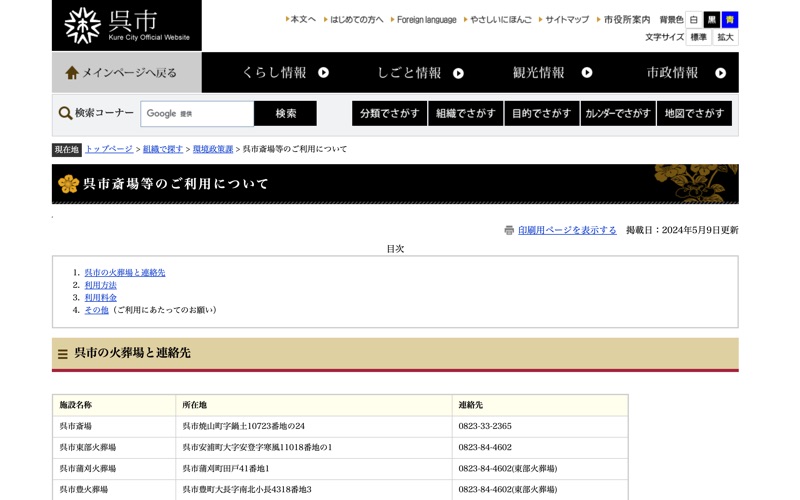Jump to 利用方法 in contents list

[x=101, y=285]
